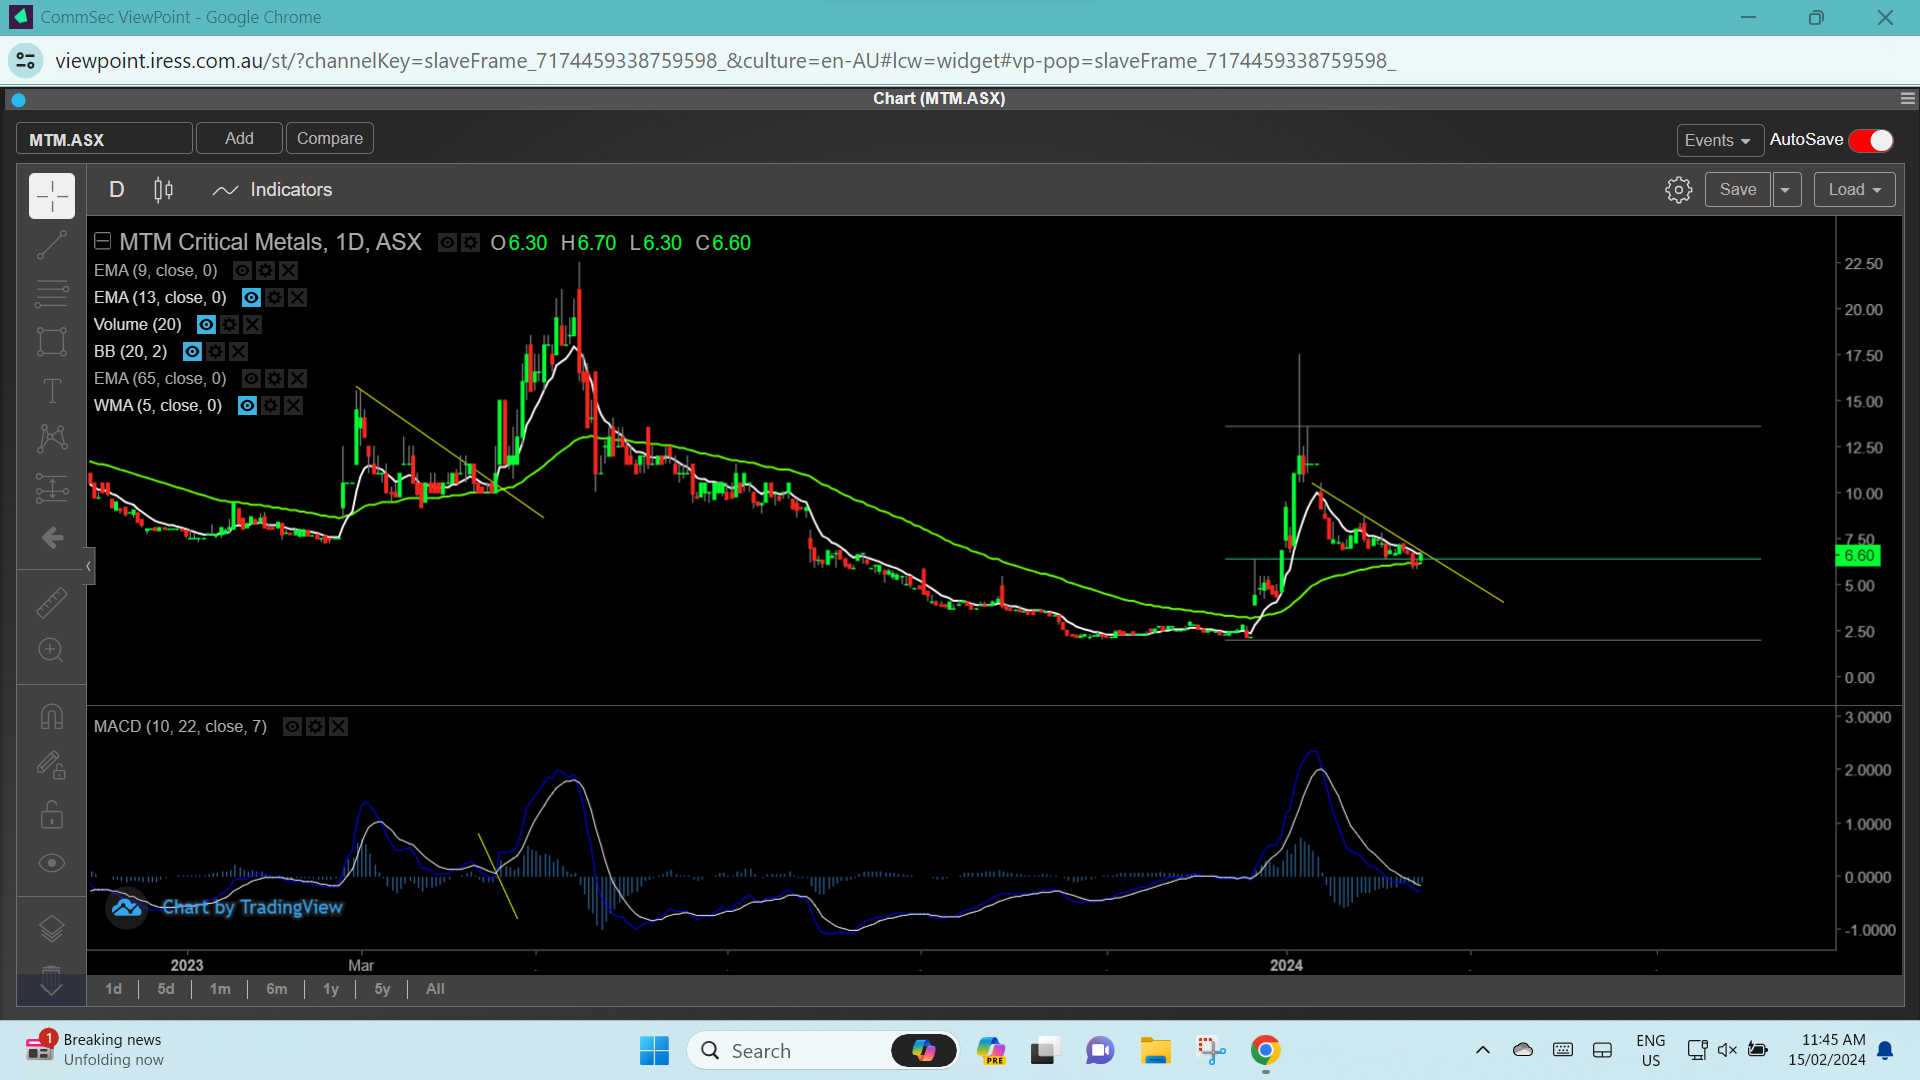Hide the EMA 13 indicator
Screen dimensions: 1920x1080
[x=251, y=298]
